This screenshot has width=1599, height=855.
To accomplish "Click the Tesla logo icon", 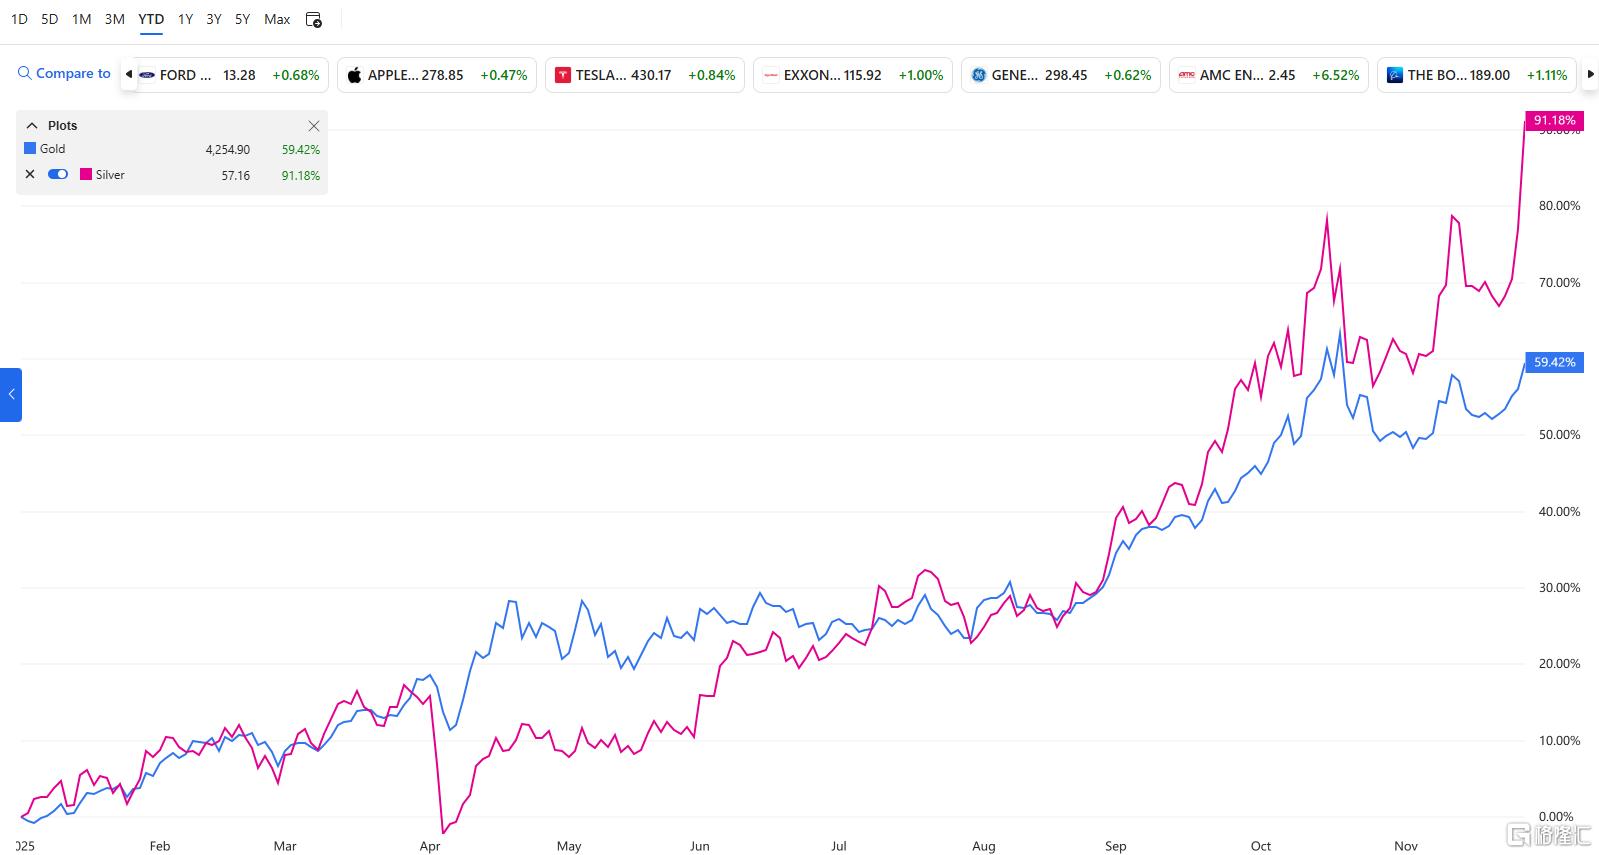I will (563, 75).
